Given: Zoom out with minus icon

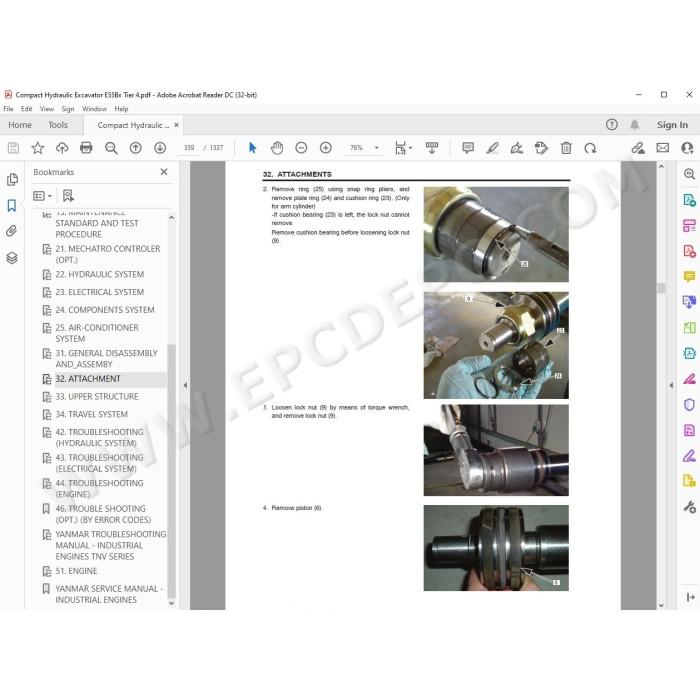Looking at the screenshot, I should (301, 148).
